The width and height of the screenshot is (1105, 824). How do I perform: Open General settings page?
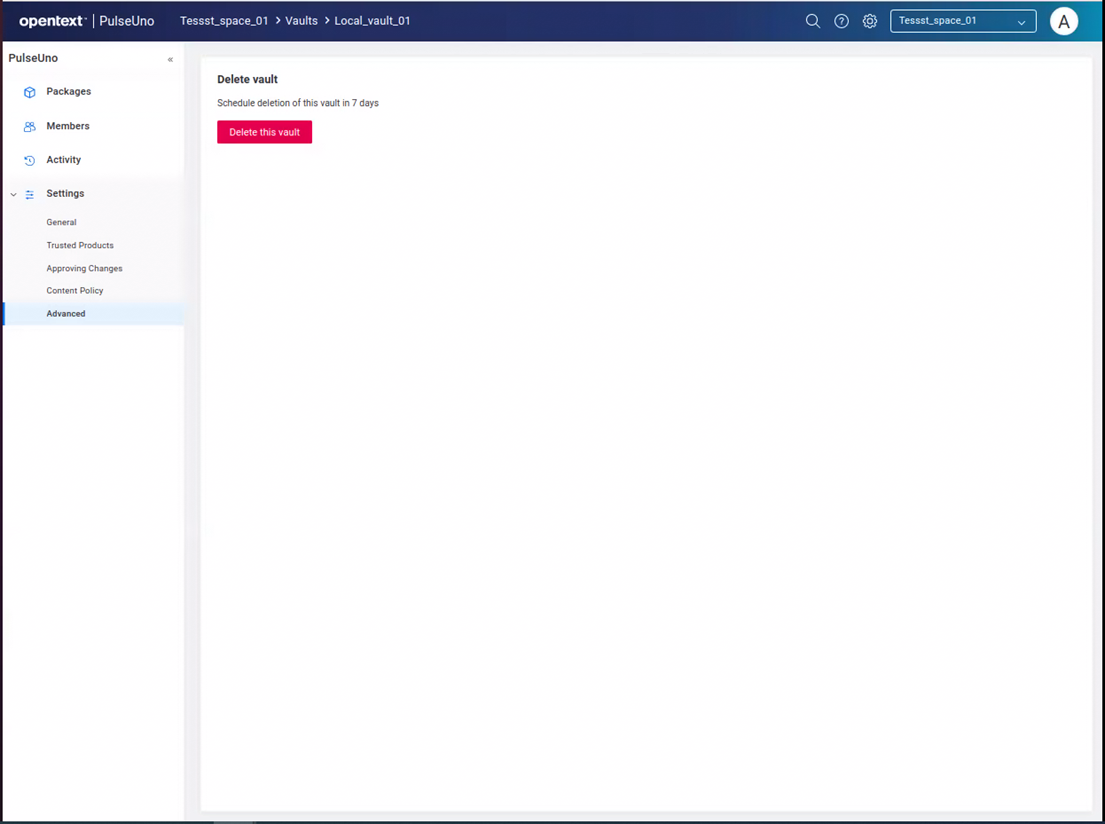coord(61,222)
